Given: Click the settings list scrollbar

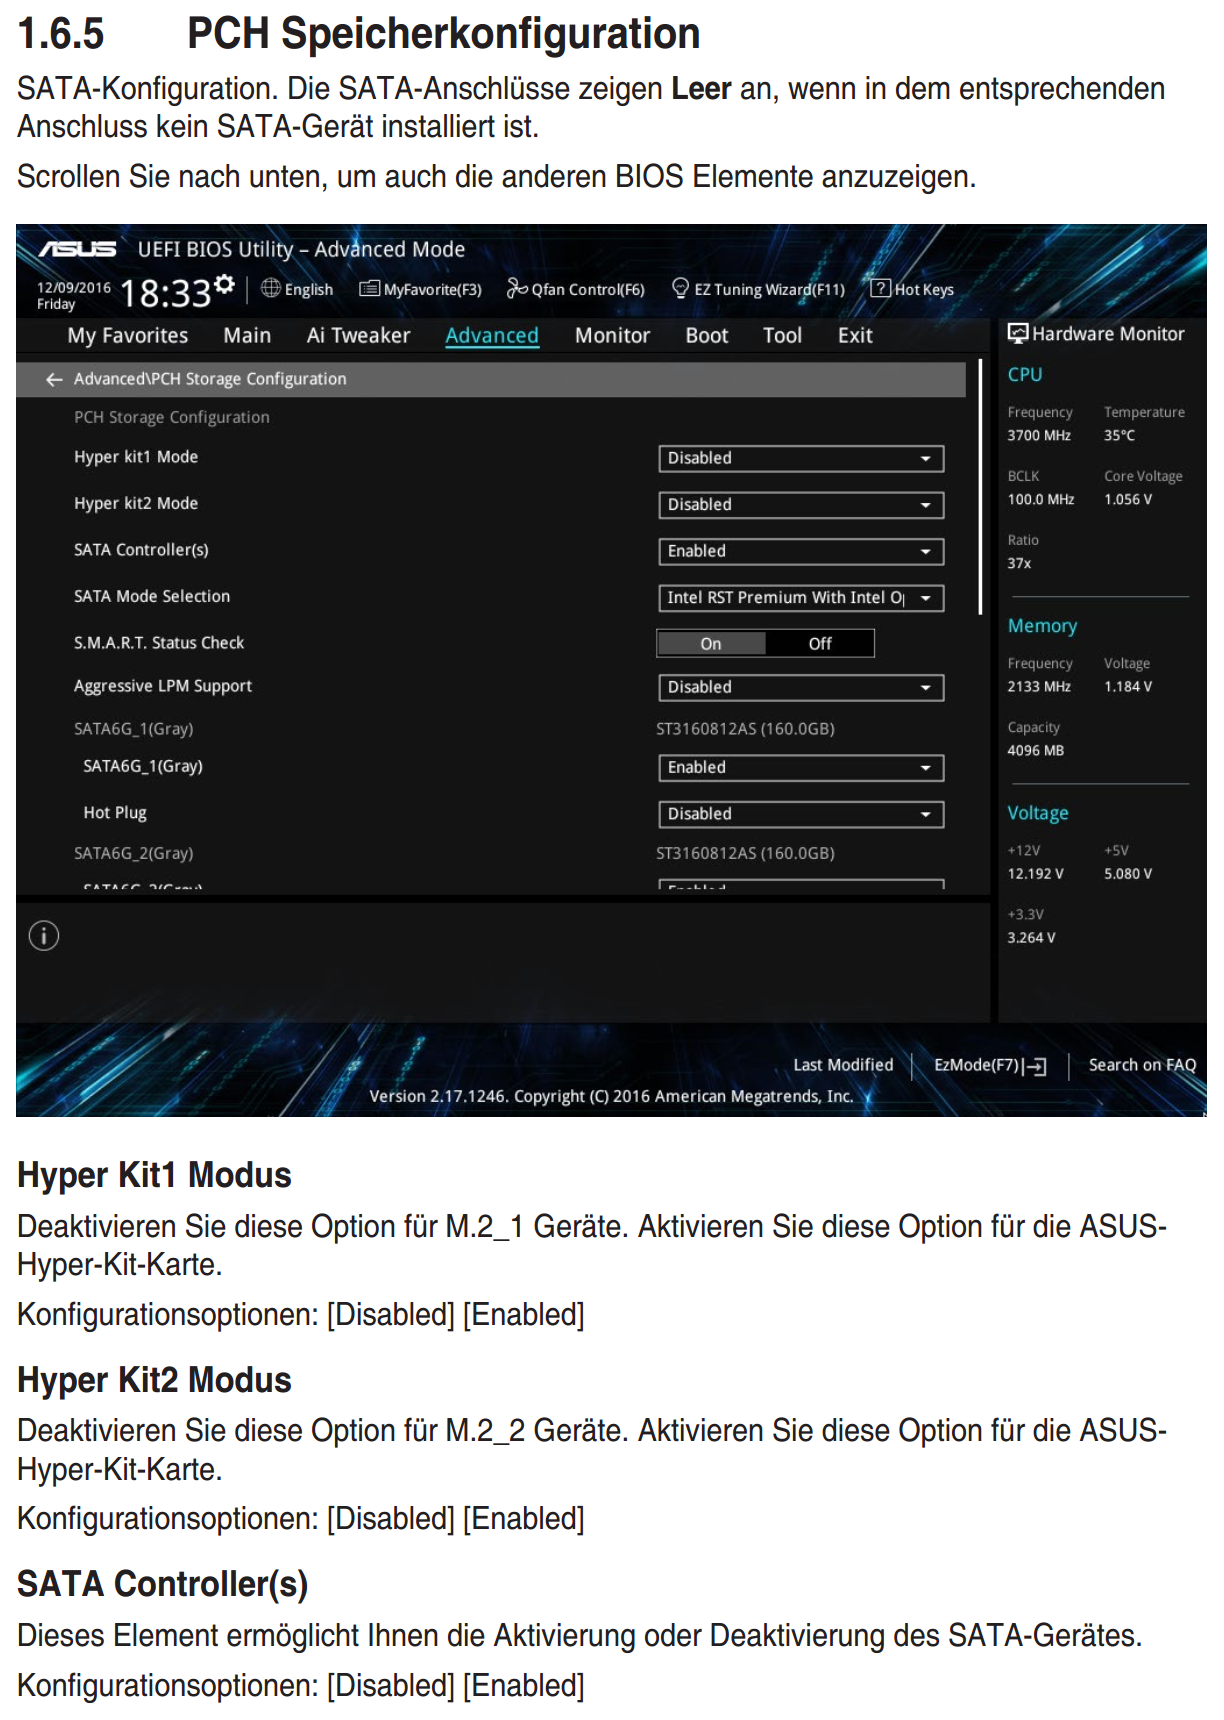Looking at the screenshot, I should [x=980, y=487].
